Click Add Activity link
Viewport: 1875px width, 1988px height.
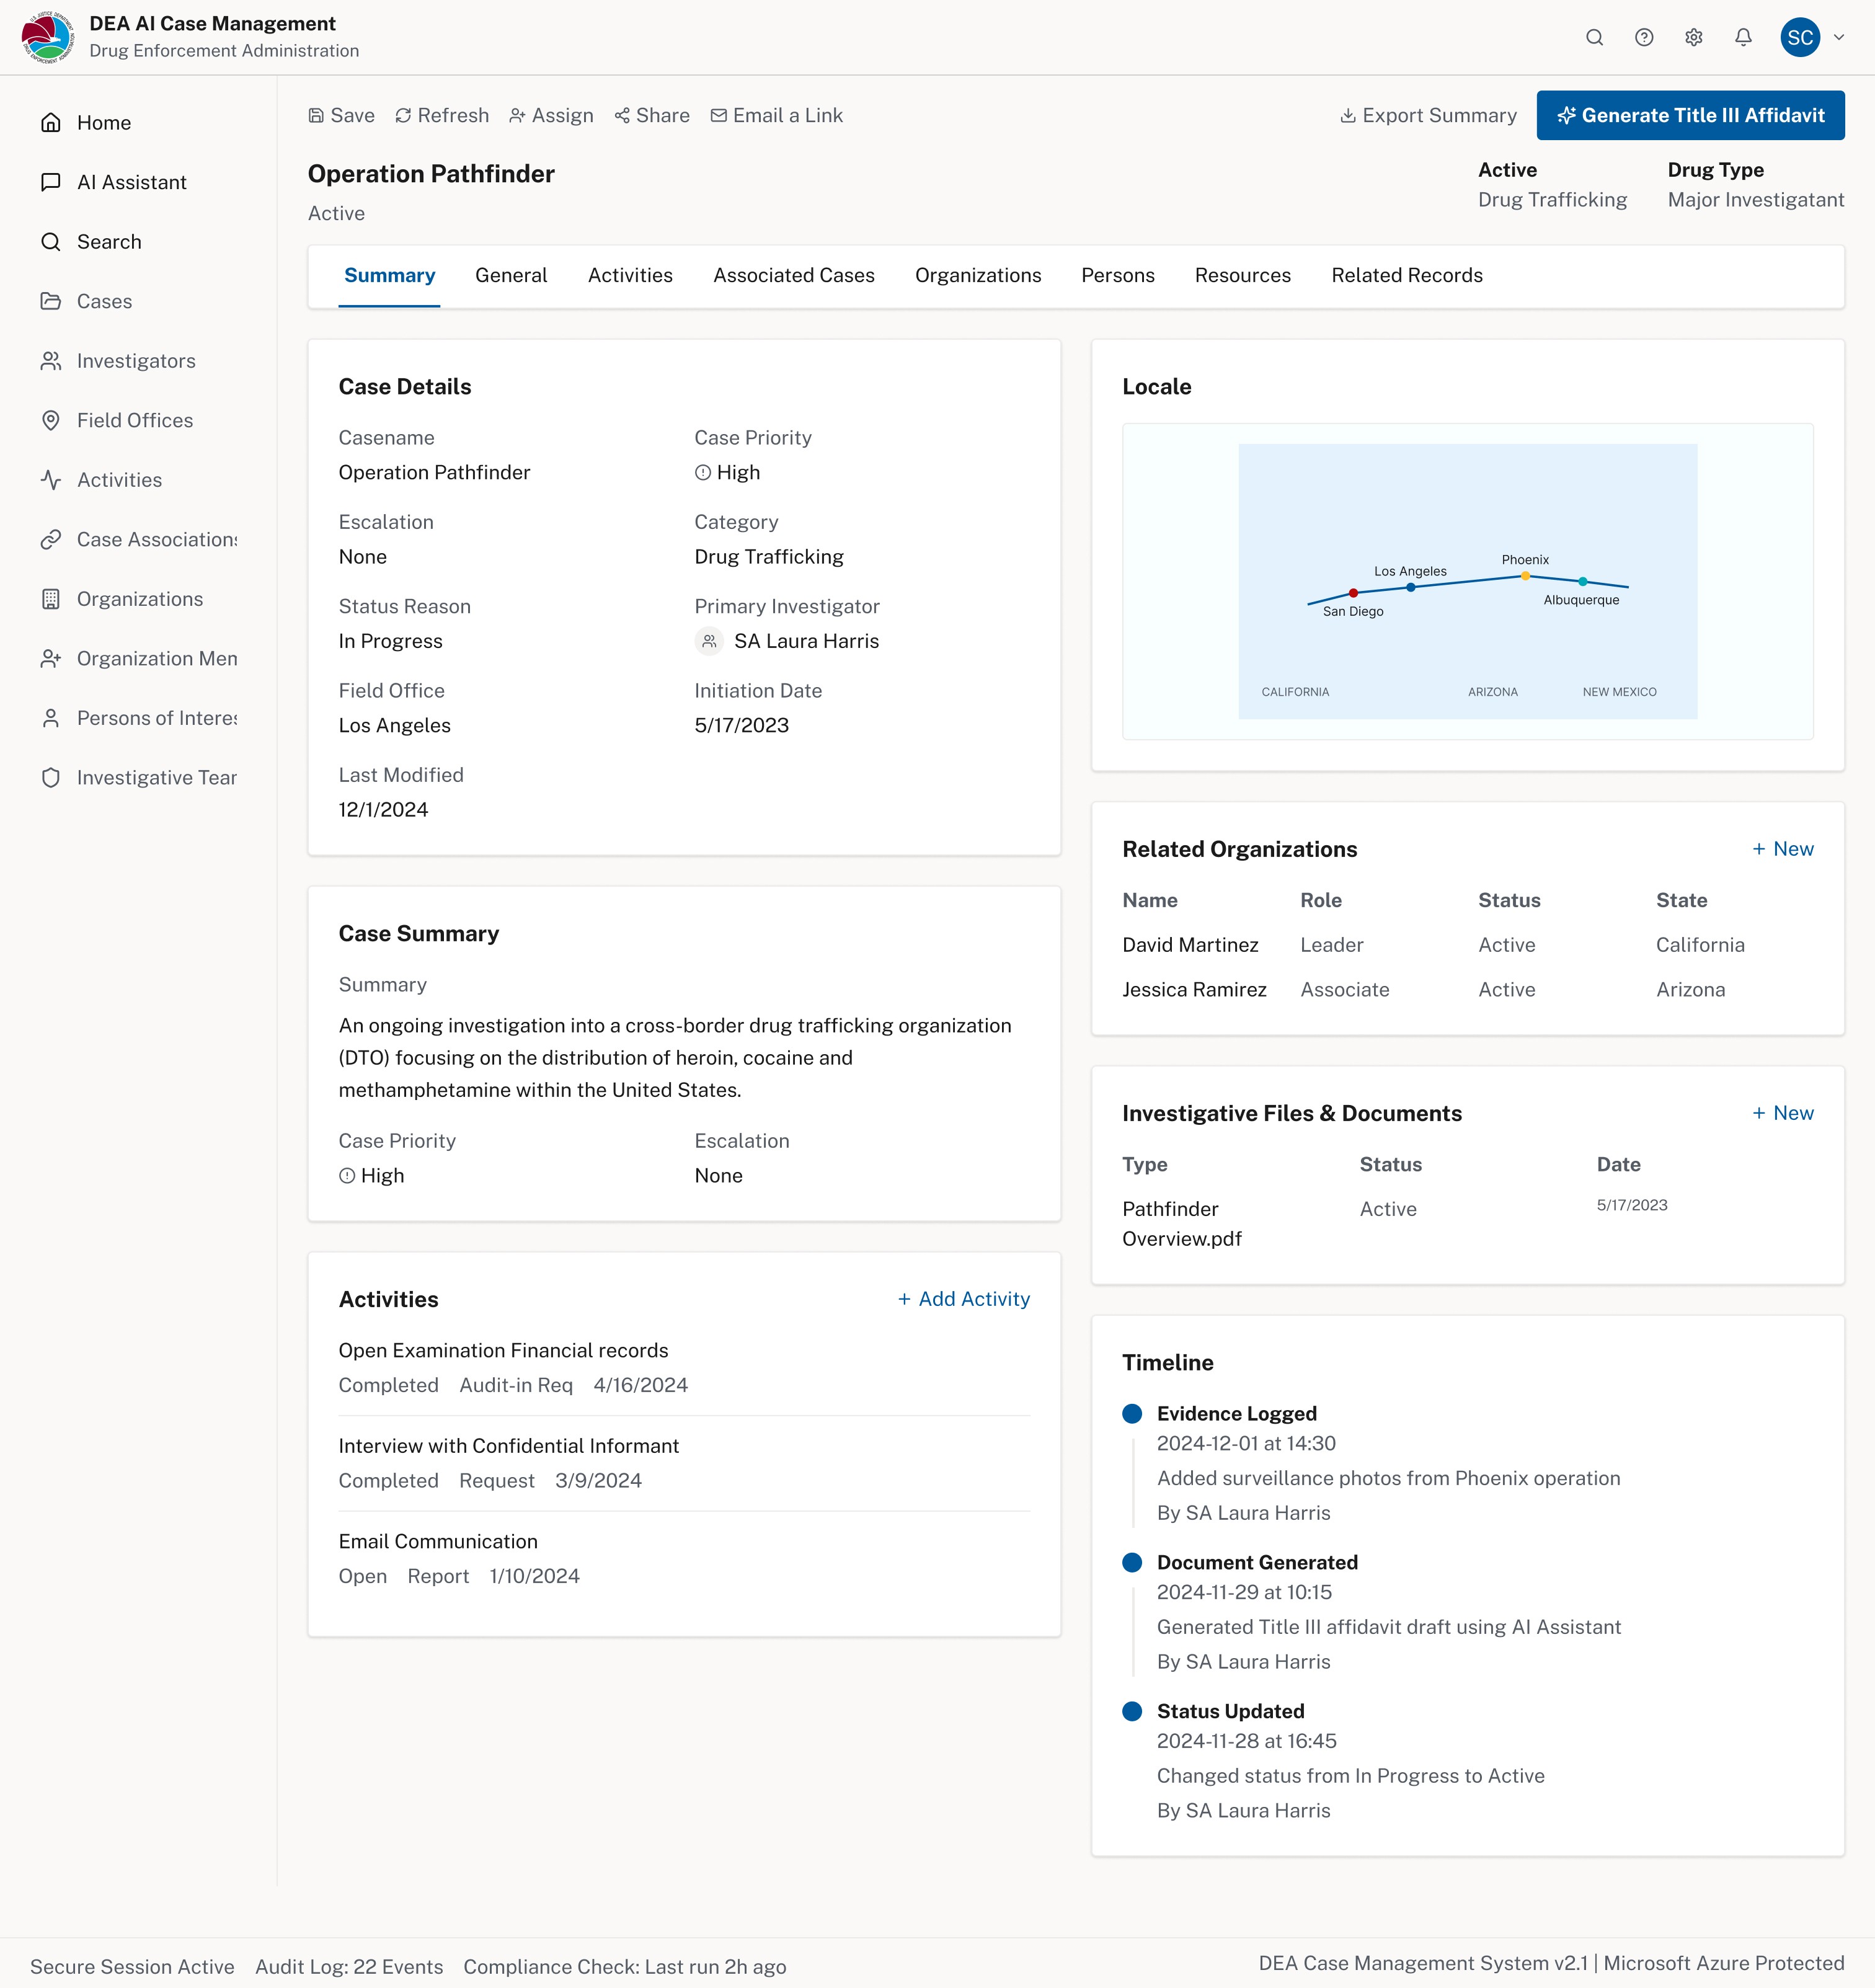pos(963,1298)
